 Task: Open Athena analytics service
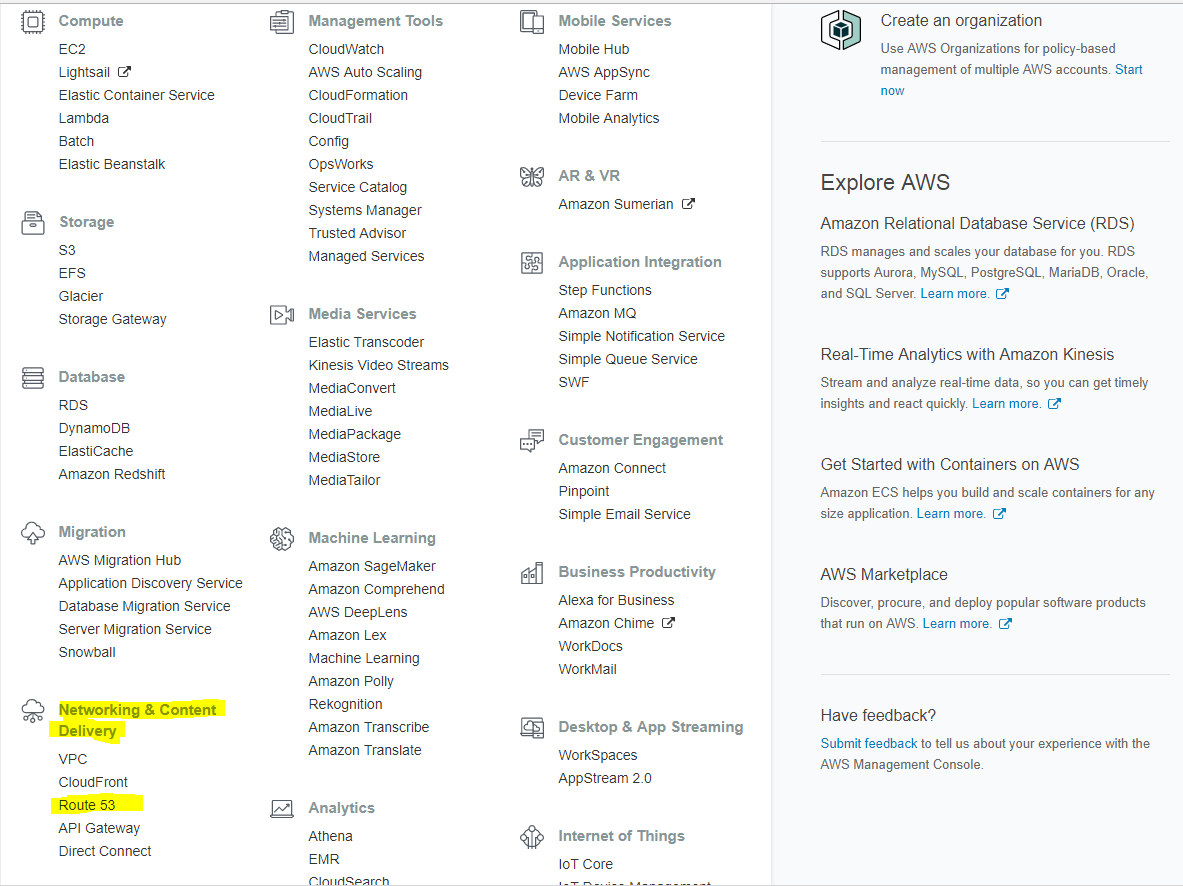[330, 837]
